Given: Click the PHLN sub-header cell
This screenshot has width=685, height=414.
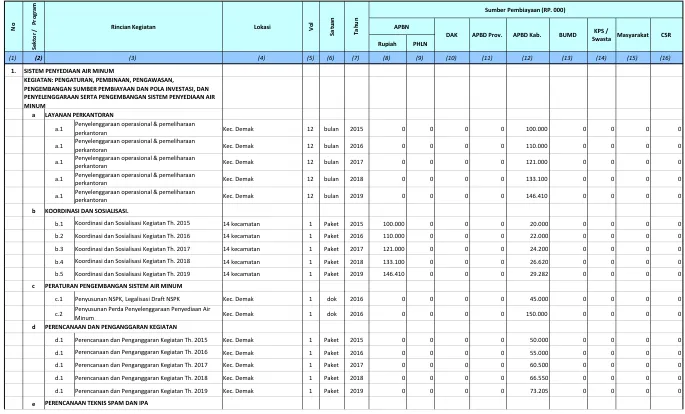Looking at the screenshot, I should click(x=420, y=44).
